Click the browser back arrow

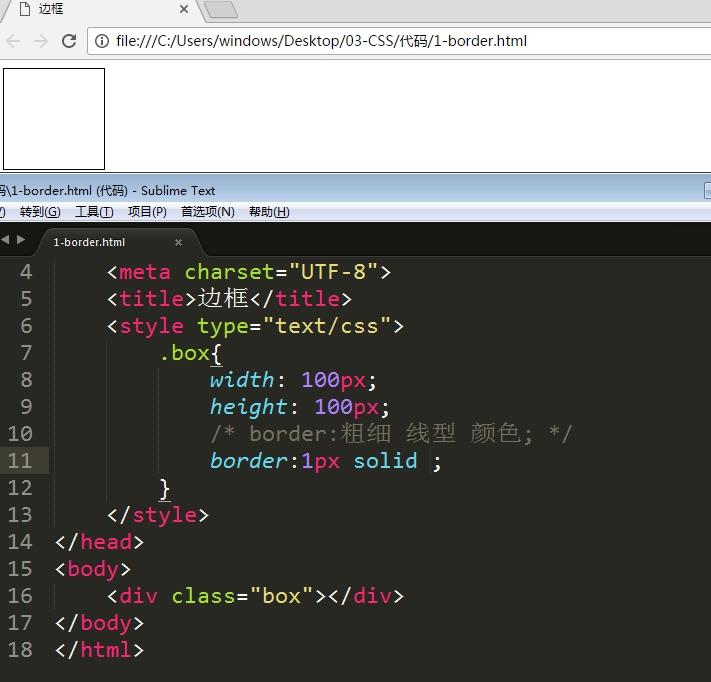[13, 41]
